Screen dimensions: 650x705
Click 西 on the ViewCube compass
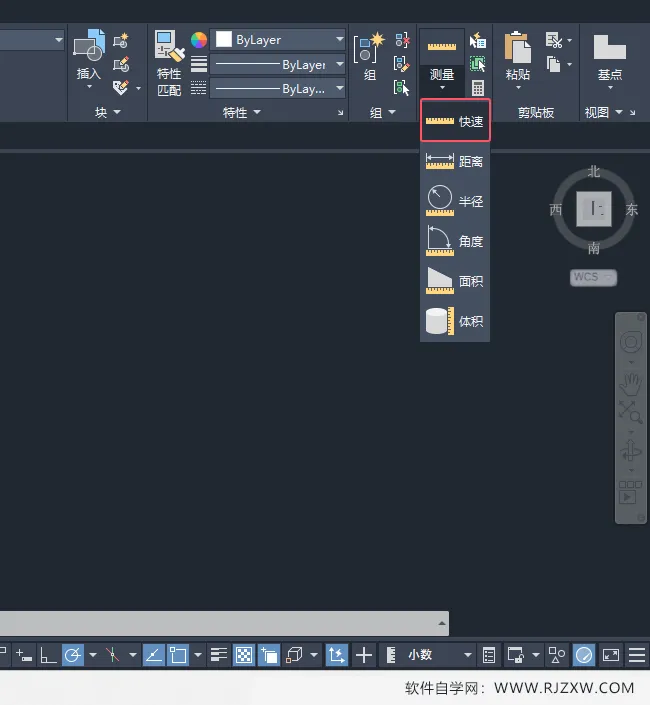(x=556, y=209)
